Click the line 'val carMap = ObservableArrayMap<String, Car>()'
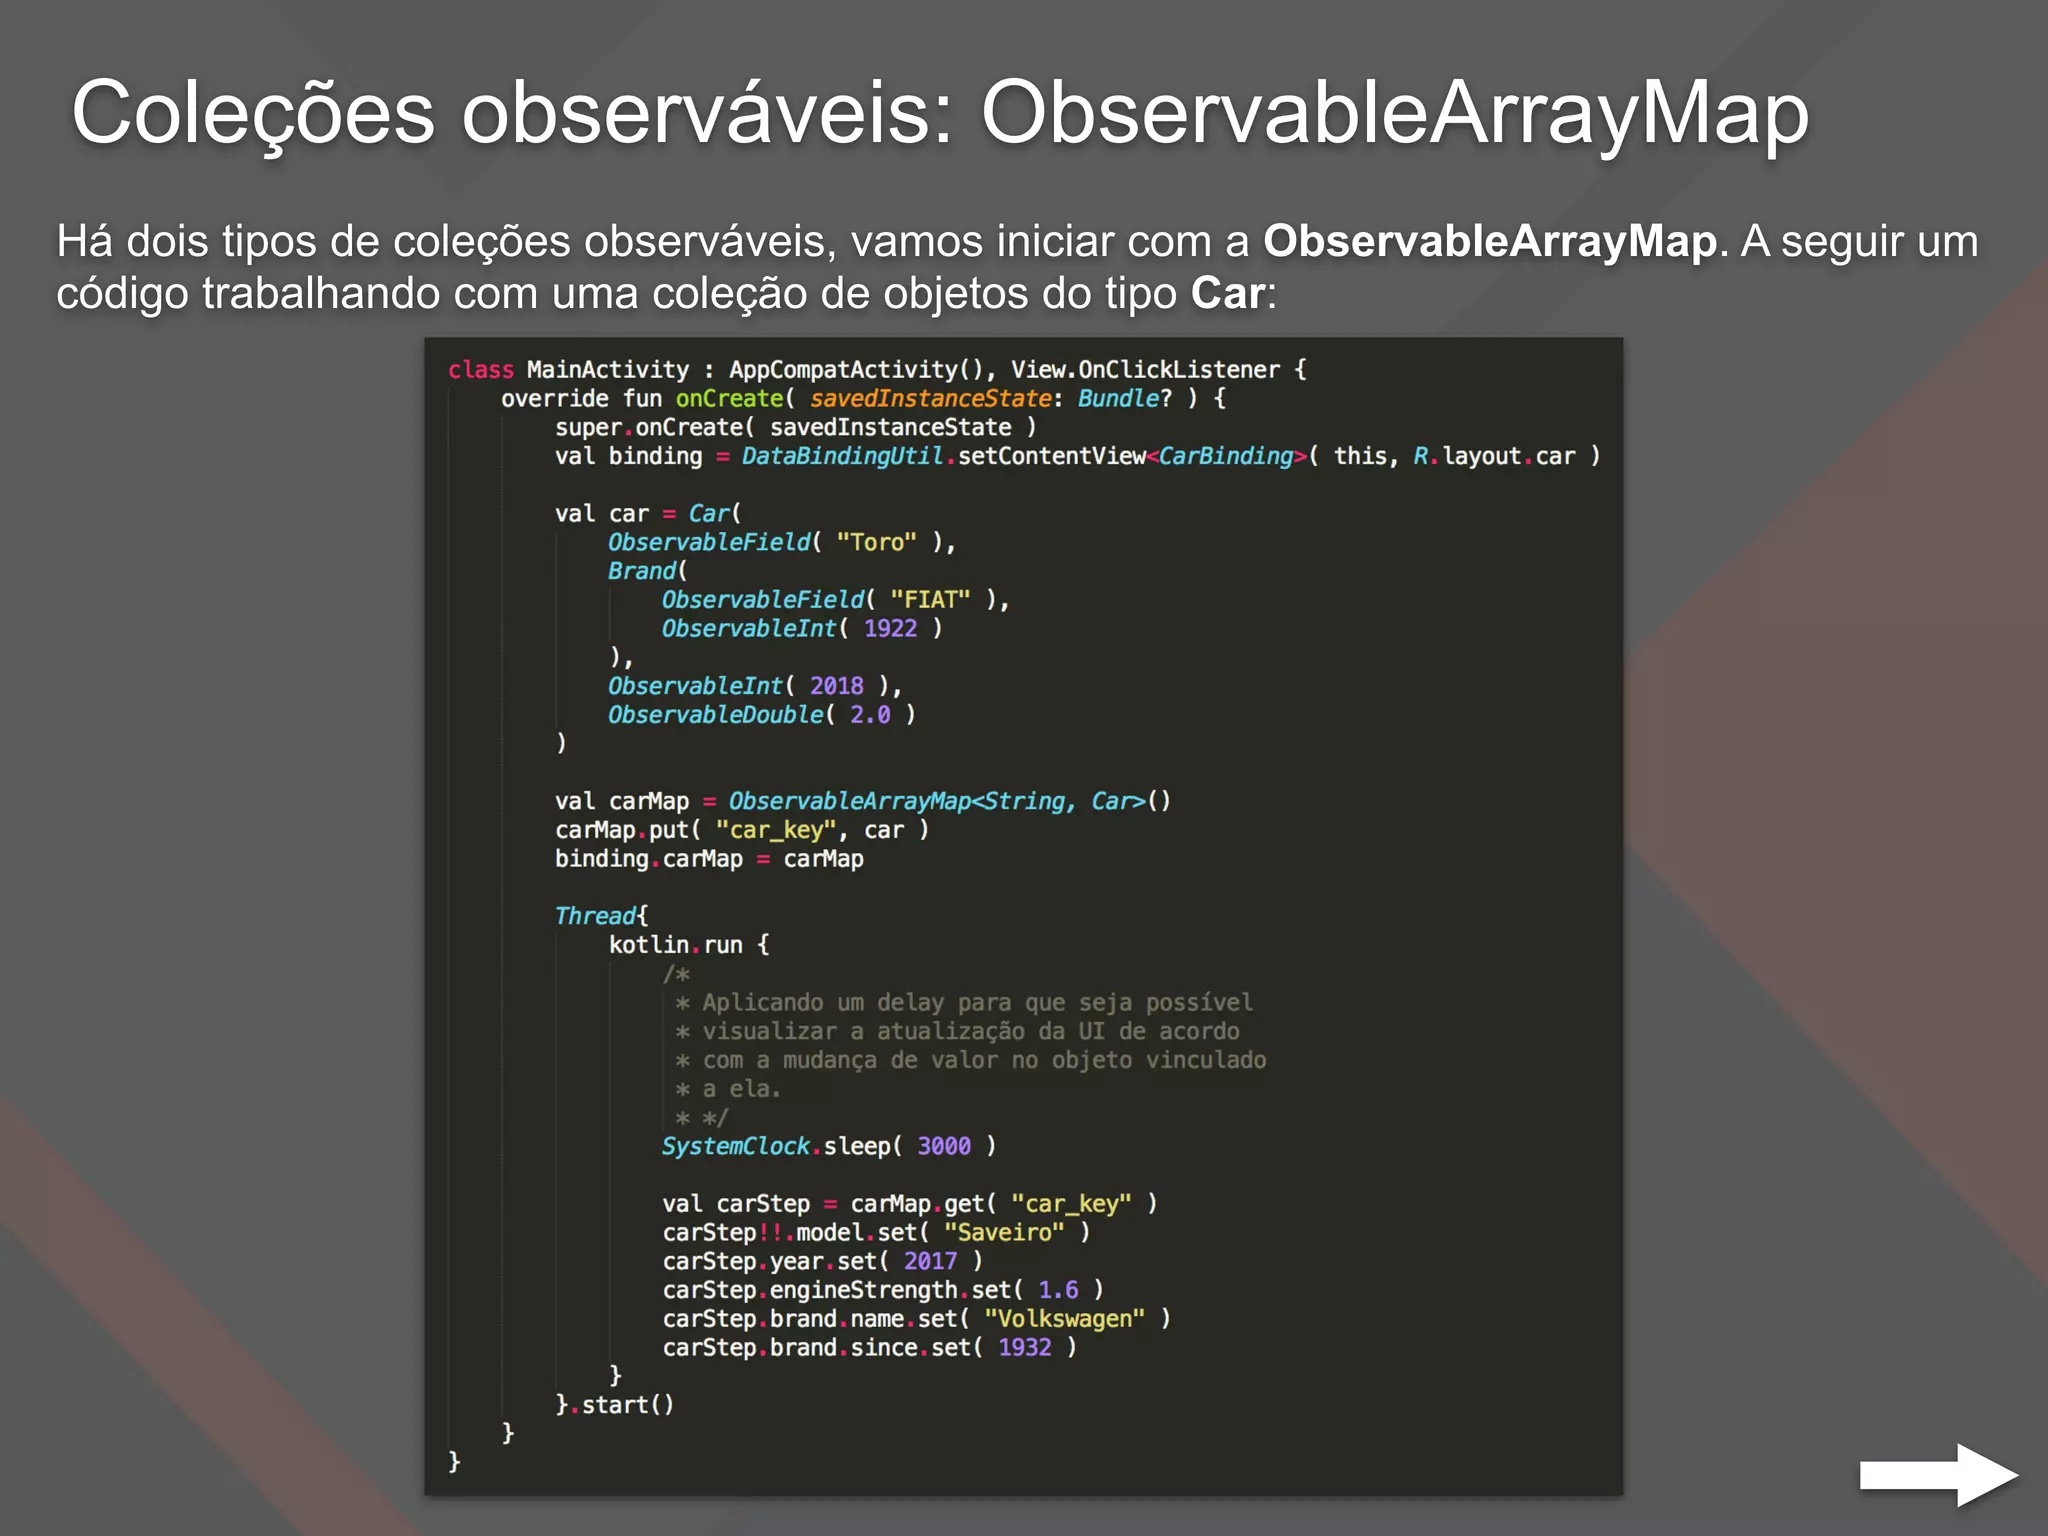Viewport: 2048px width, 1536px height. [x=863, y=801]
